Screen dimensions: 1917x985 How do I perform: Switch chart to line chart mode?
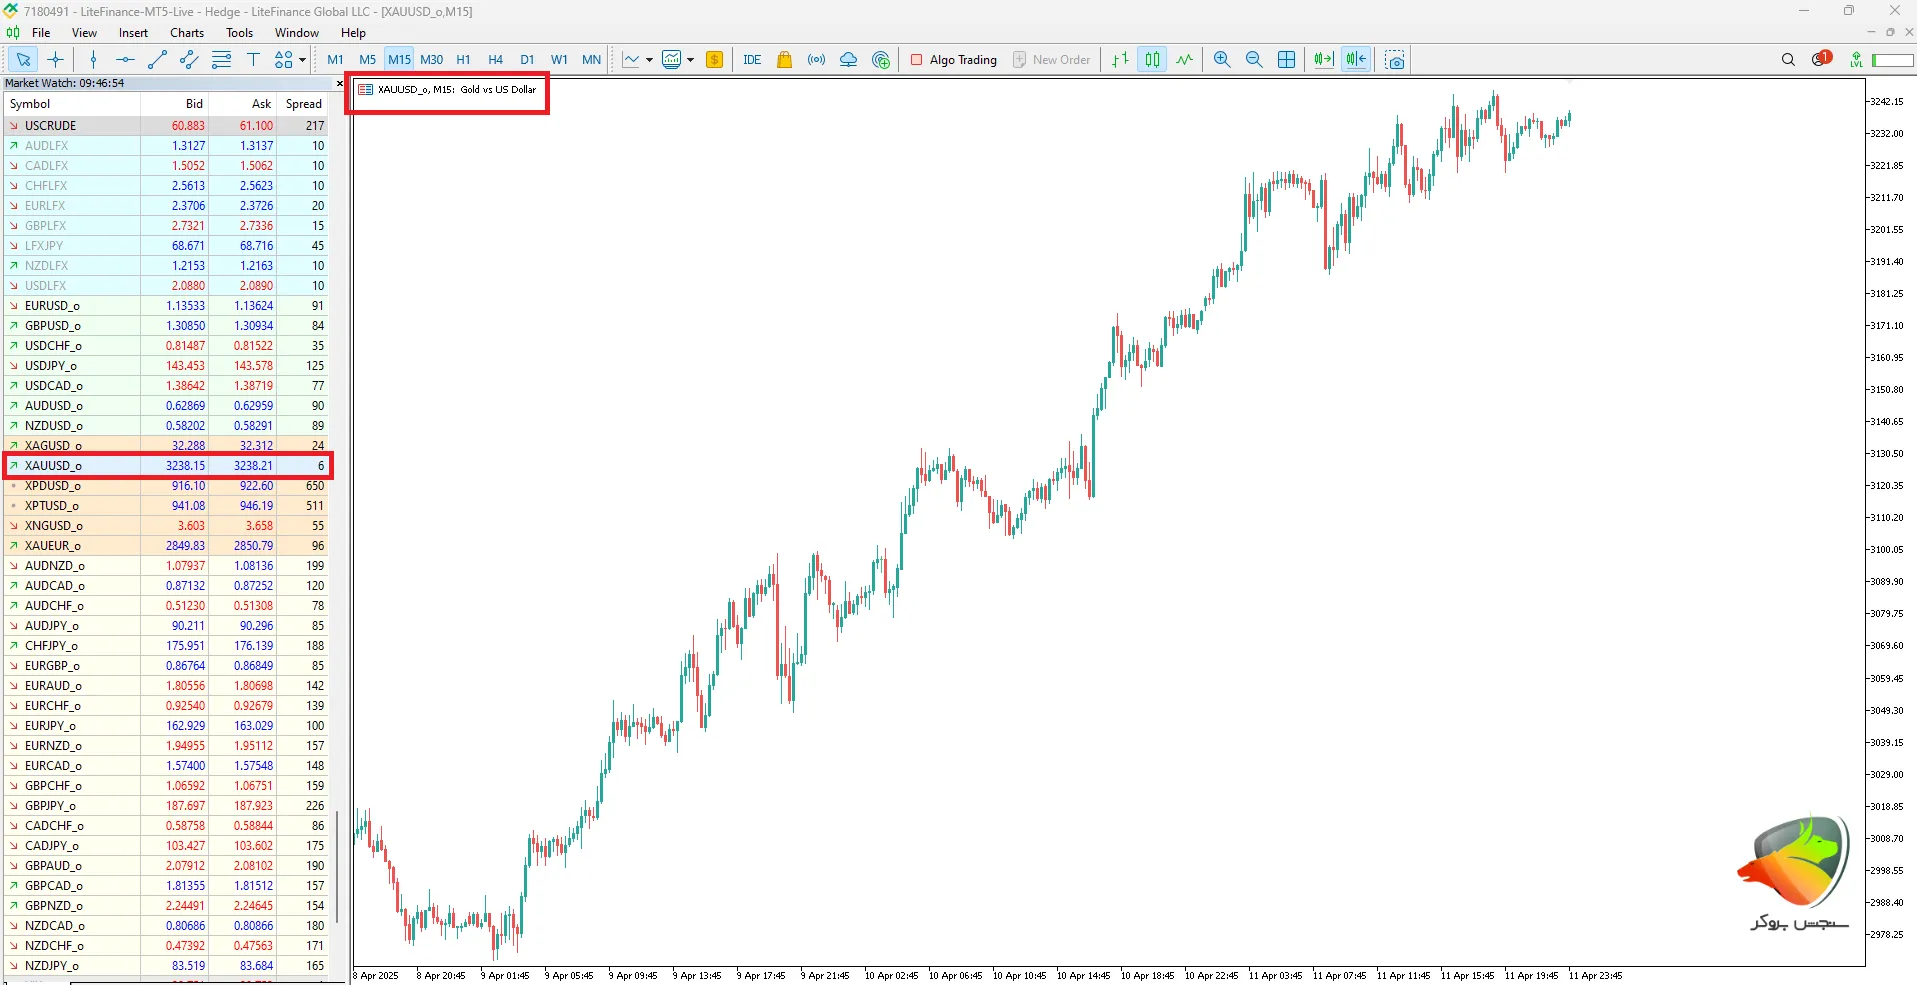click(x=1184, y=60)
